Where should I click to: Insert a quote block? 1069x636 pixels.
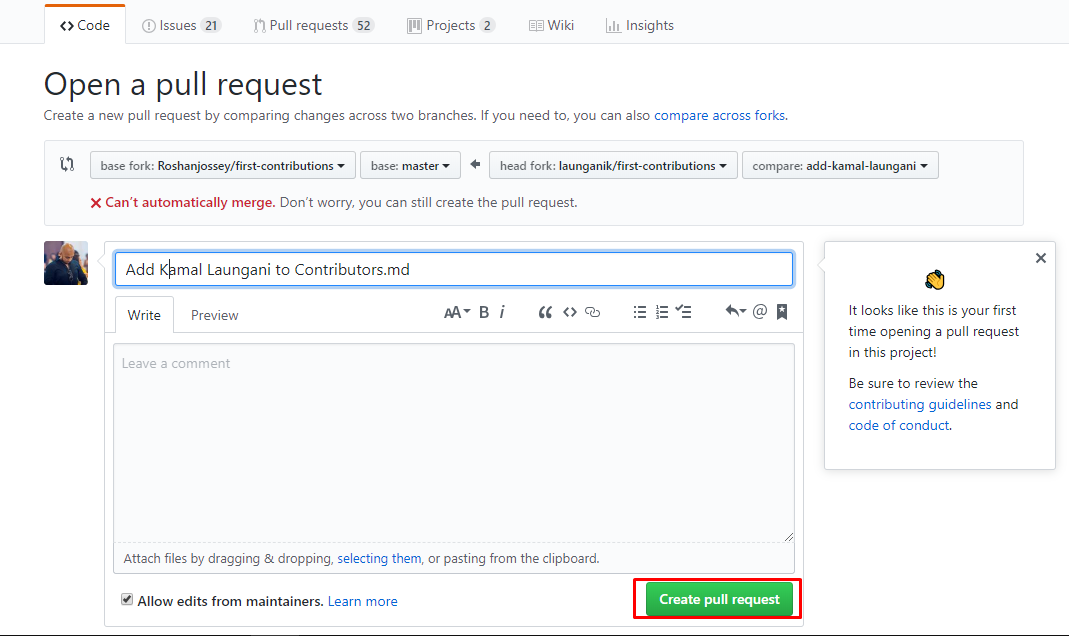545,312
